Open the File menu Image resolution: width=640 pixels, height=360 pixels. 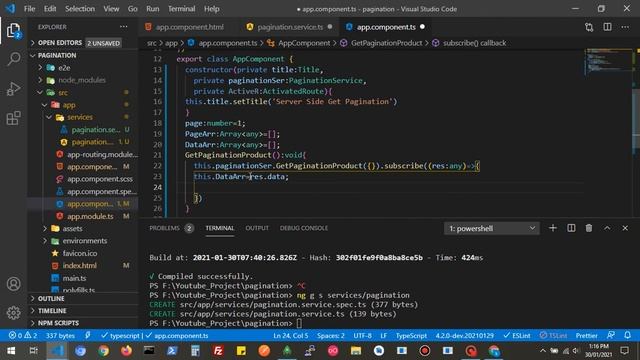29,9
